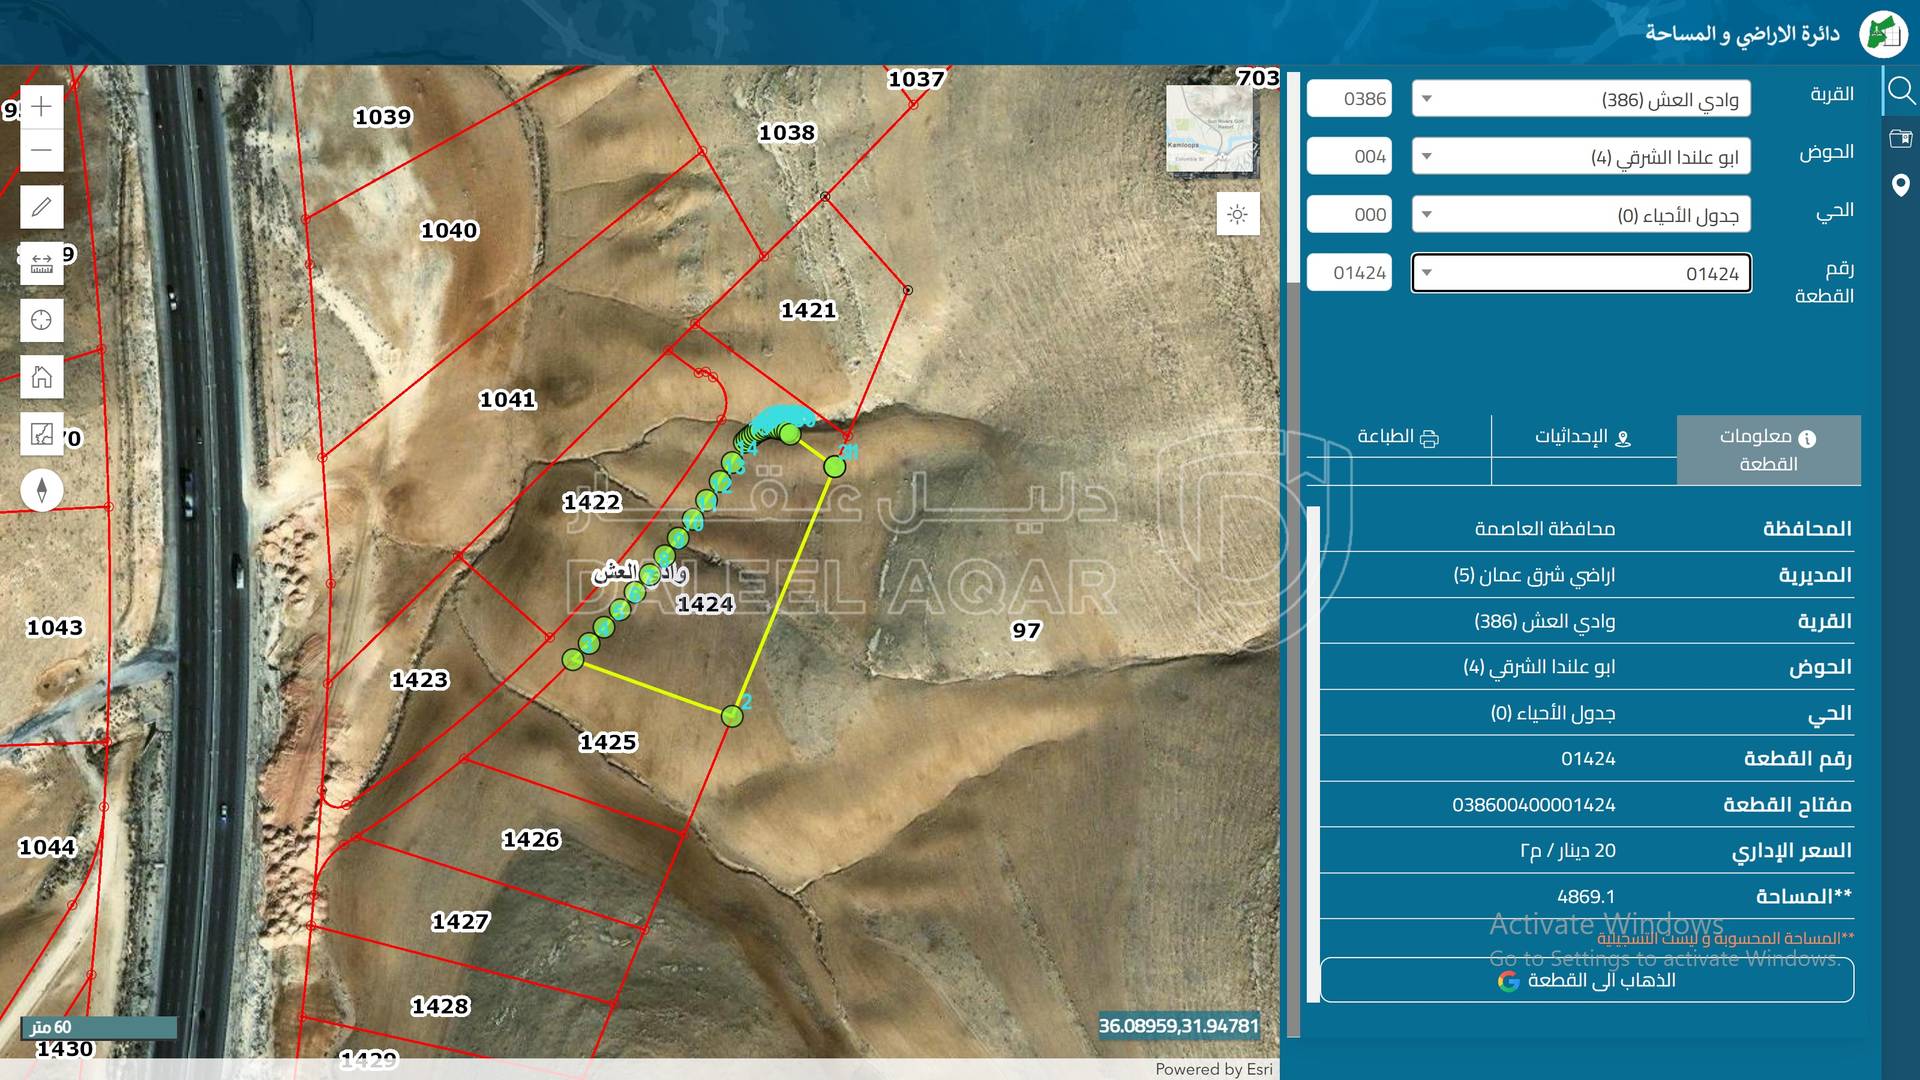This screenshot has height=1080, width=1920.
Task: Expand the village dropdown وادي العش
Action: tap(1580, 99)
